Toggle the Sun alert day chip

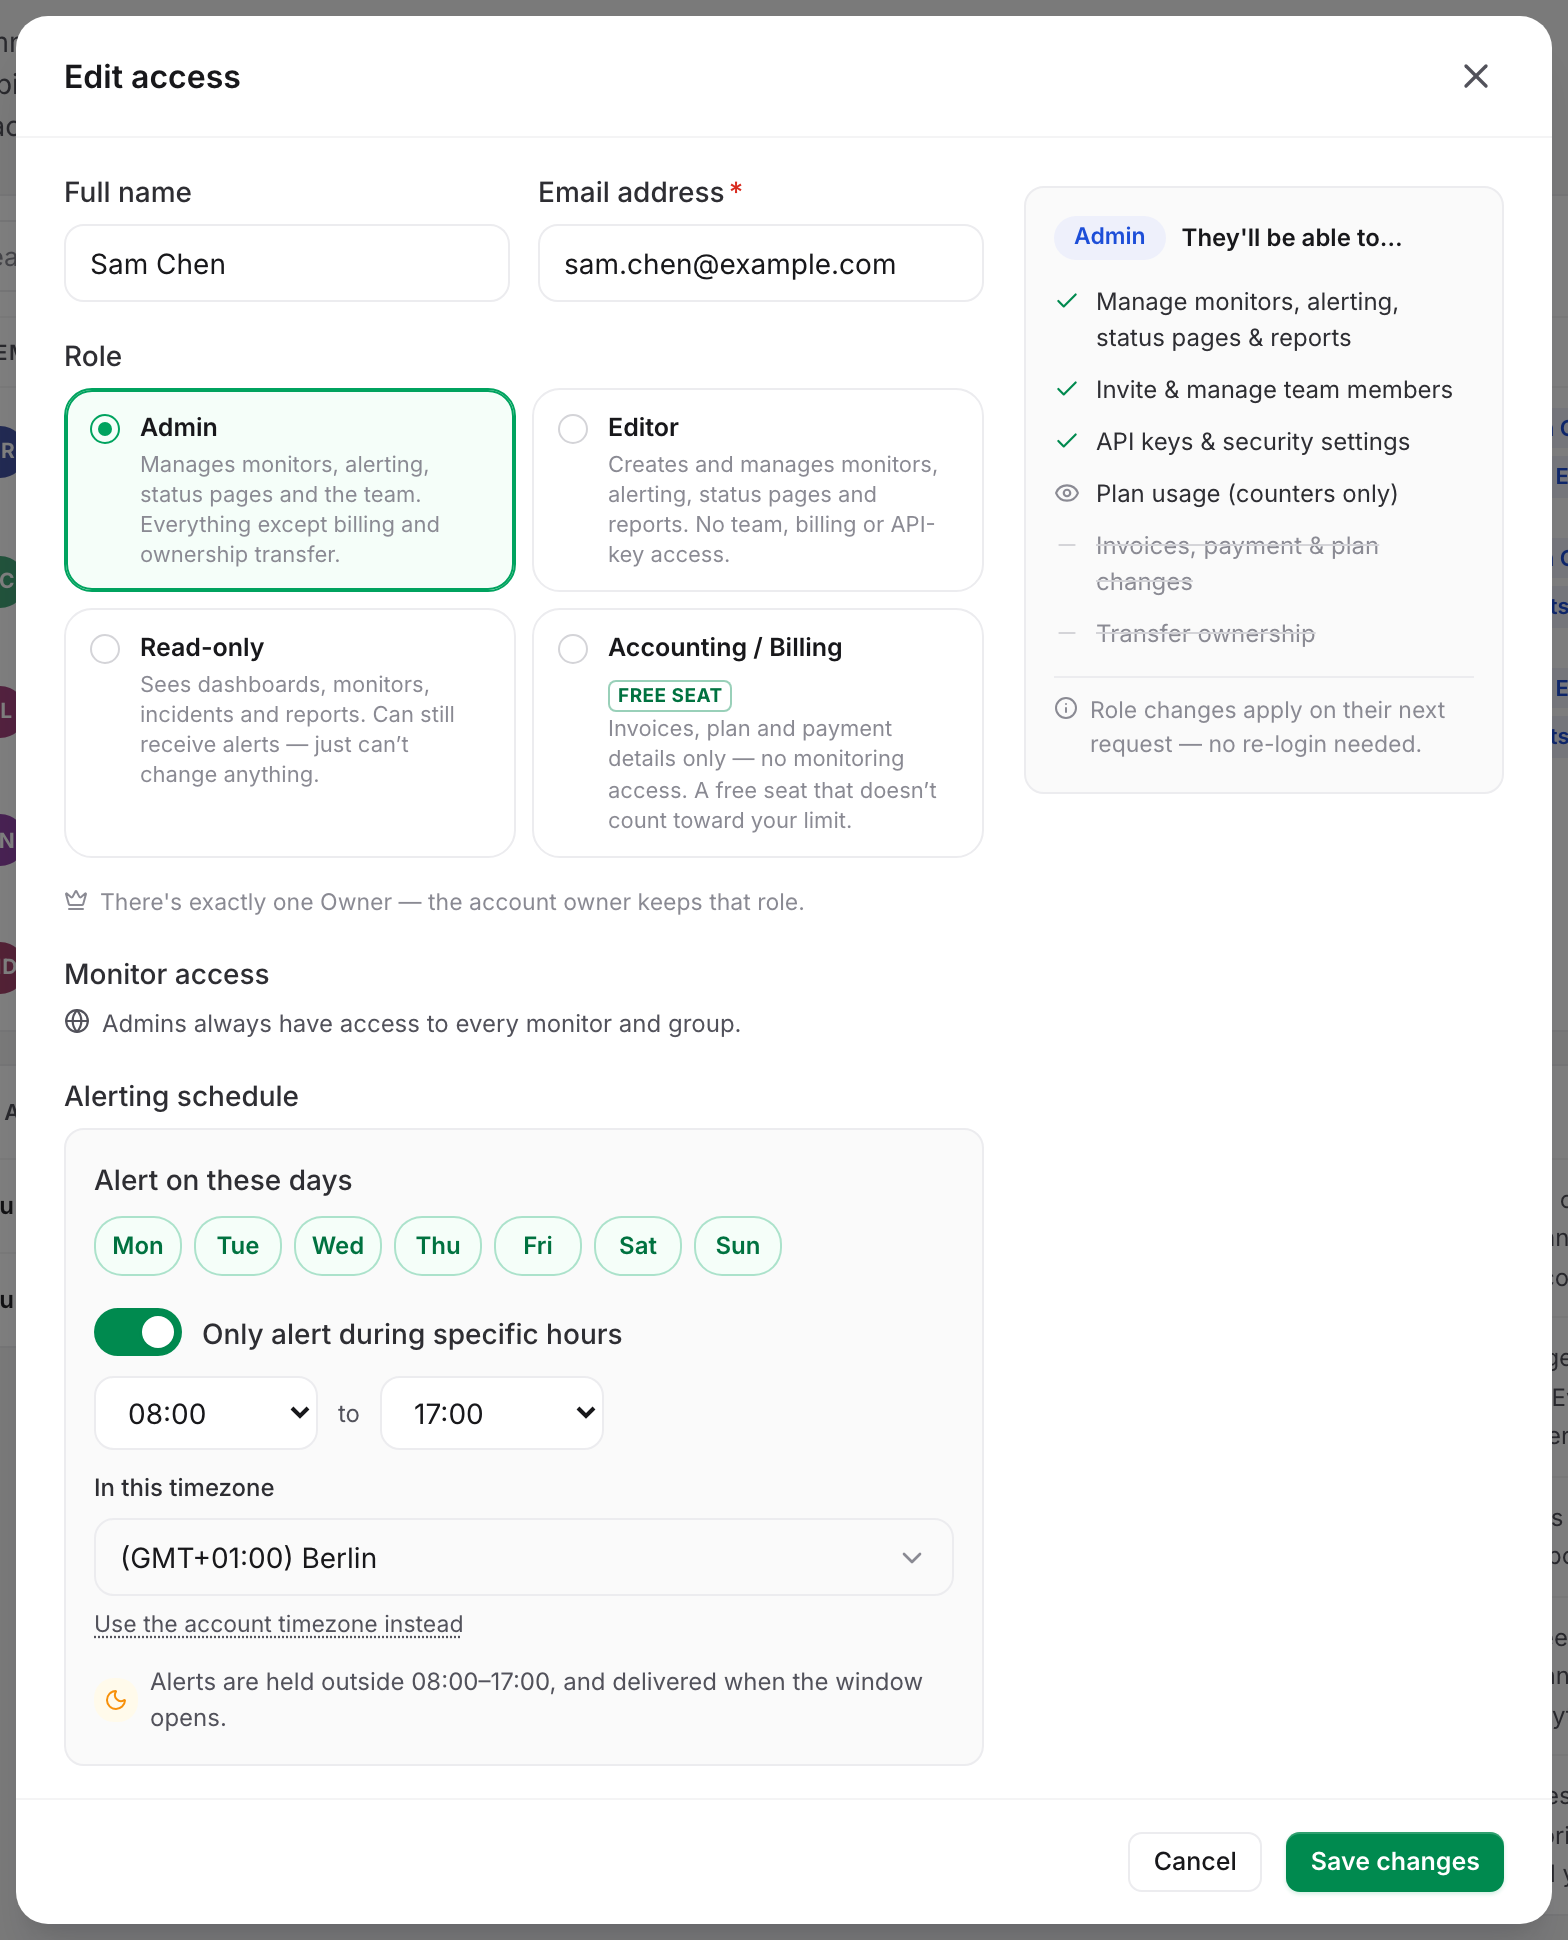pyautogui.click(x=738, y=1246)
